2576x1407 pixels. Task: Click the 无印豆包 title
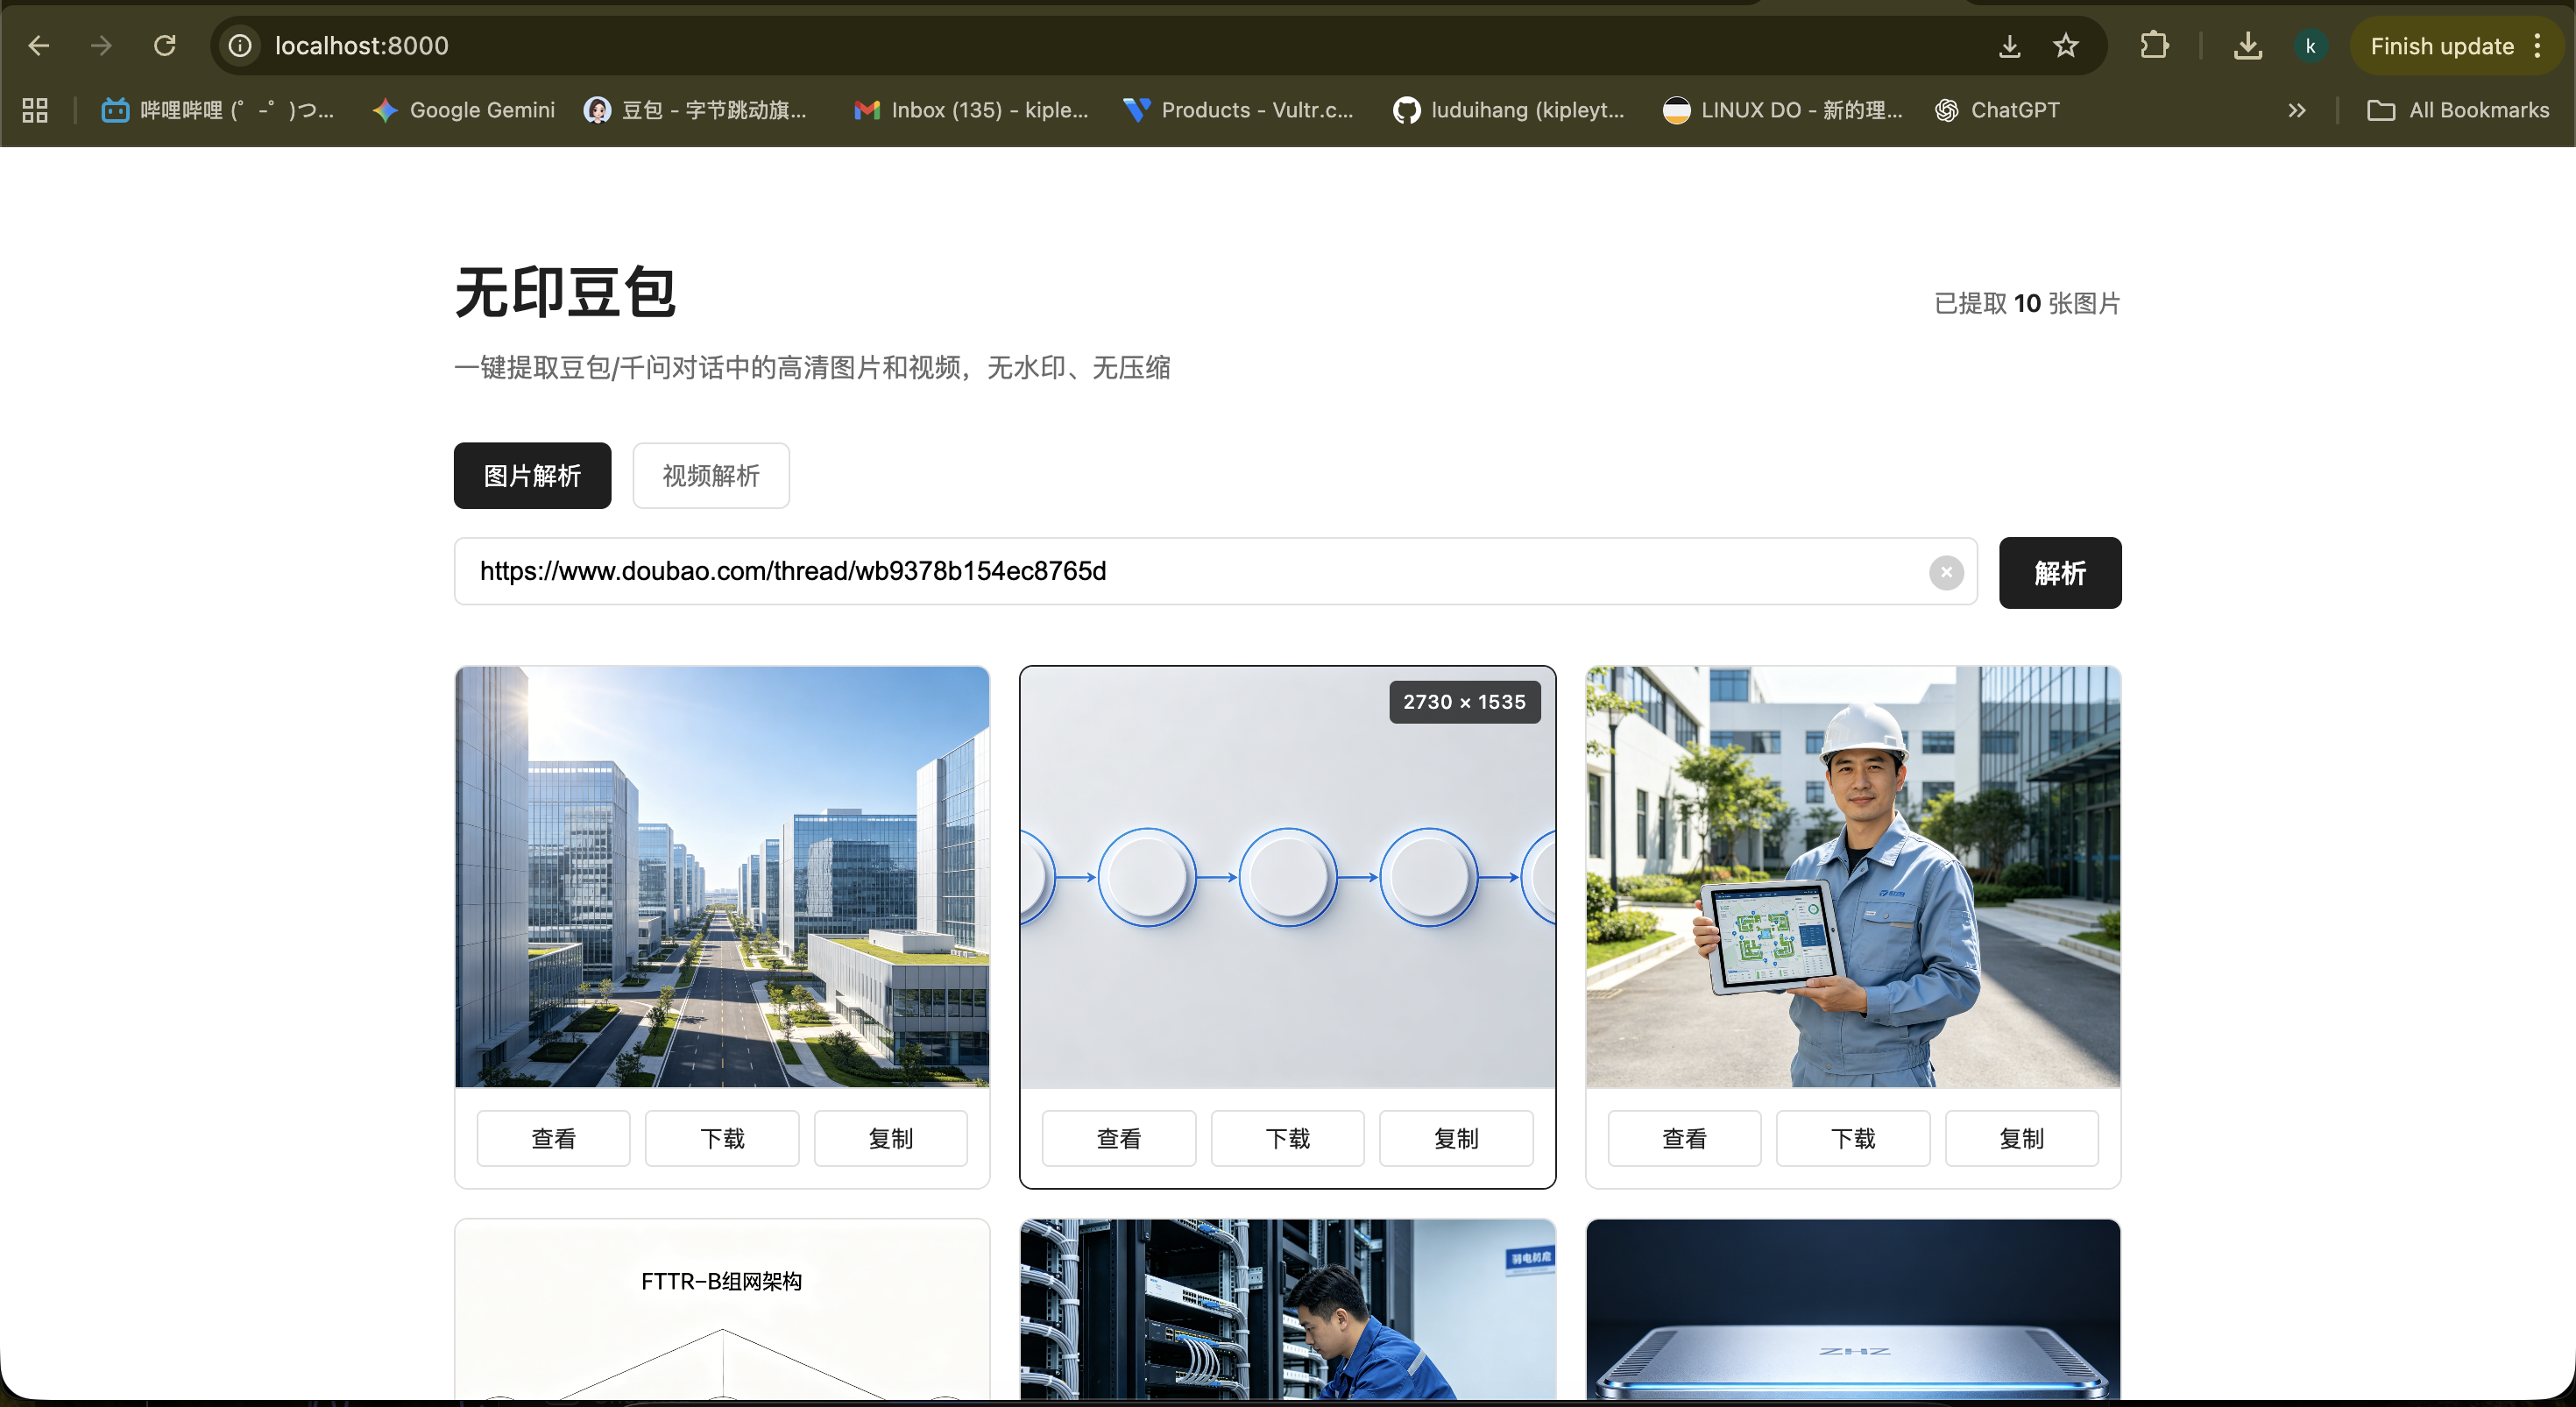coord(566,293)
